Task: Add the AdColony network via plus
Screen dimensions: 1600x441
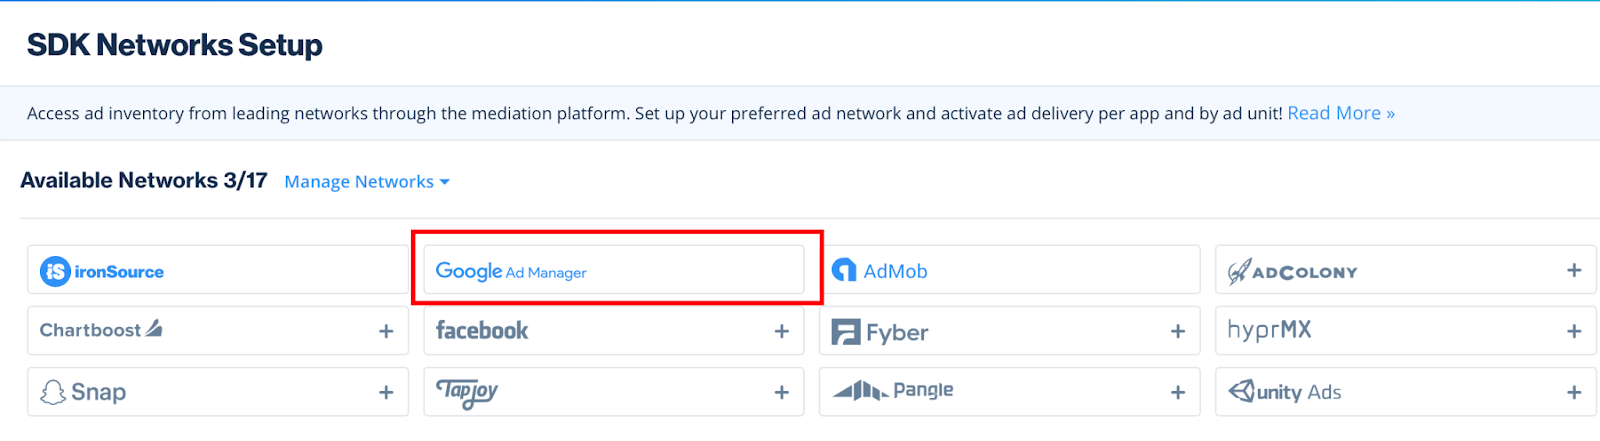Action: 1574,271
